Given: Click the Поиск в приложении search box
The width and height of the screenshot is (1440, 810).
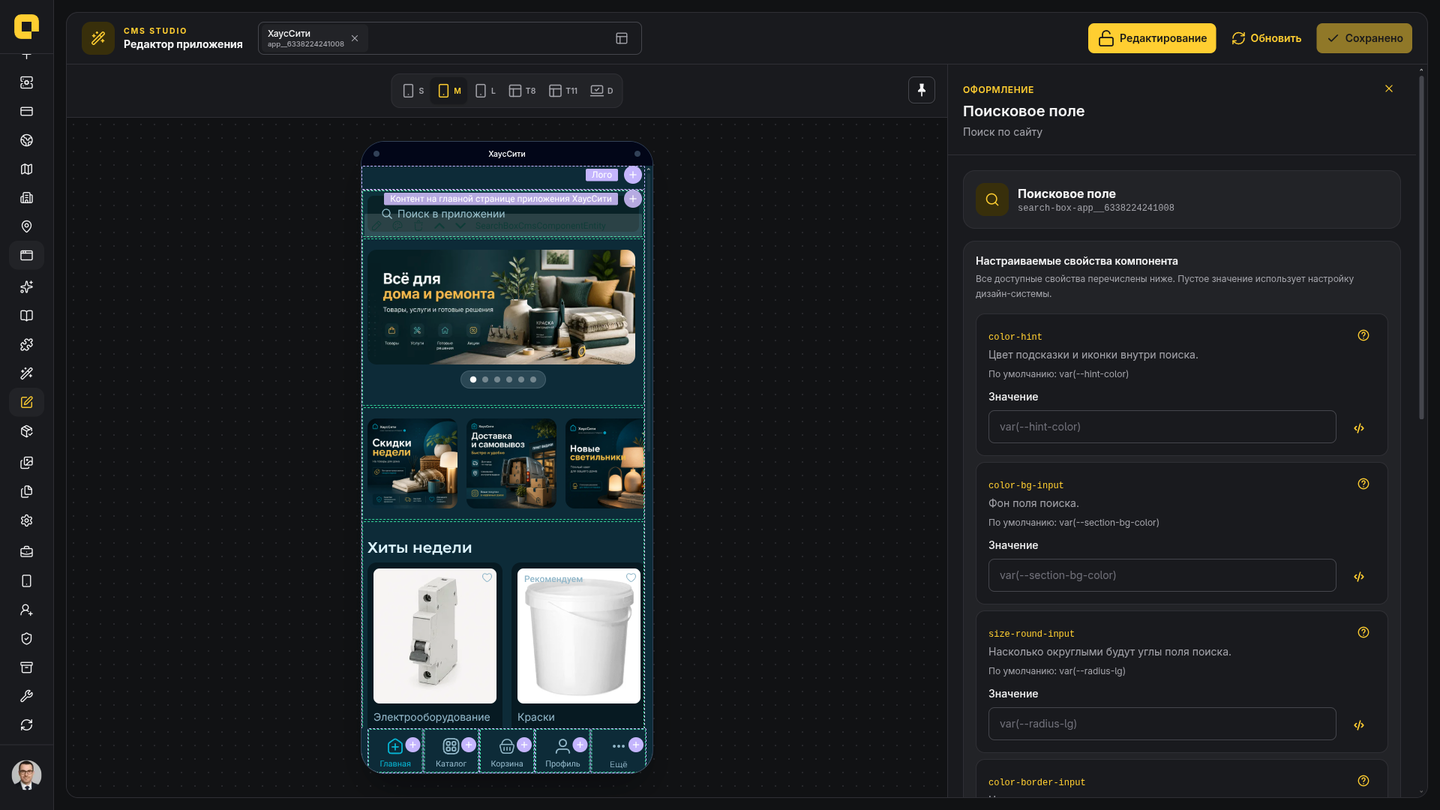Looking at the screenshot, I should [x=503, y=214].
